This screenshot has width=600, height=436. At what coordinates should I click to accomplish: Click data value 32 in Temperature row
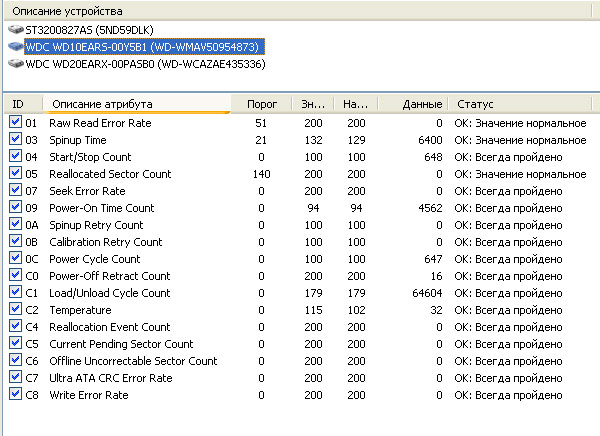coord(436,310)
